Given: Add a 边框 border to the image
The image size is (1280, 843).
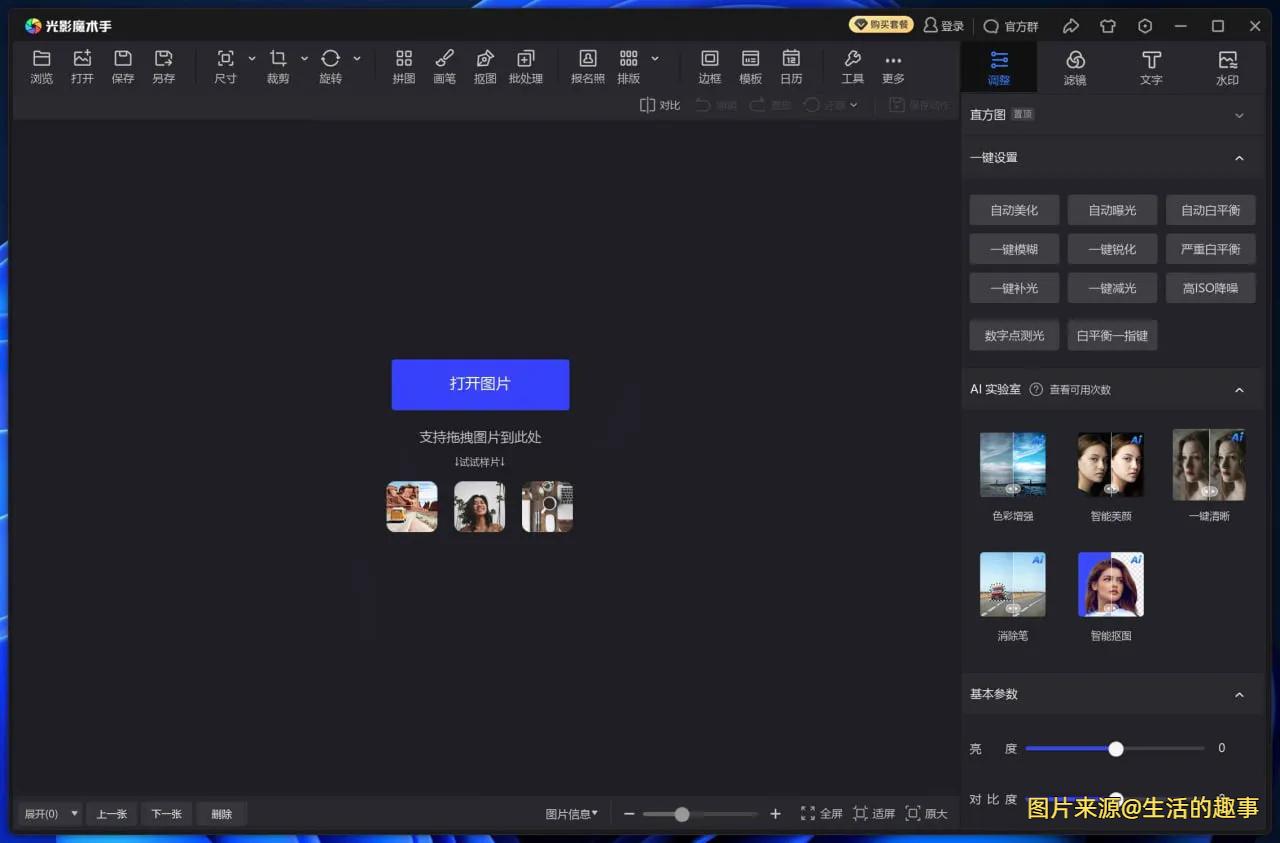Looking at the screenshot, I should pos(709,66).
